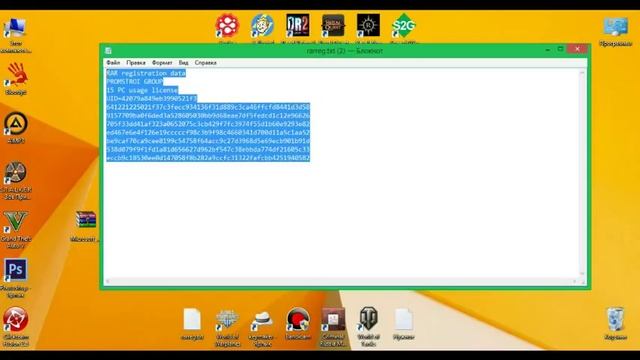Select the text file icon beside World of Warplanes
Screen dimensions: 640x360
click(192, 319)
